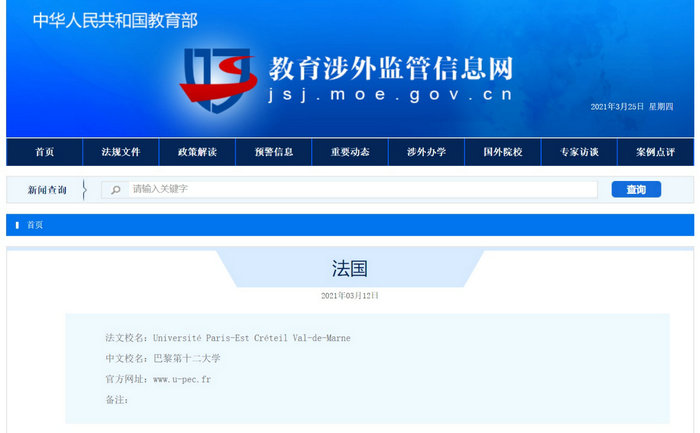This screenshot has height=433, width=700.
Task: Click the www.u-pec.fr website address
Action: 182,379
